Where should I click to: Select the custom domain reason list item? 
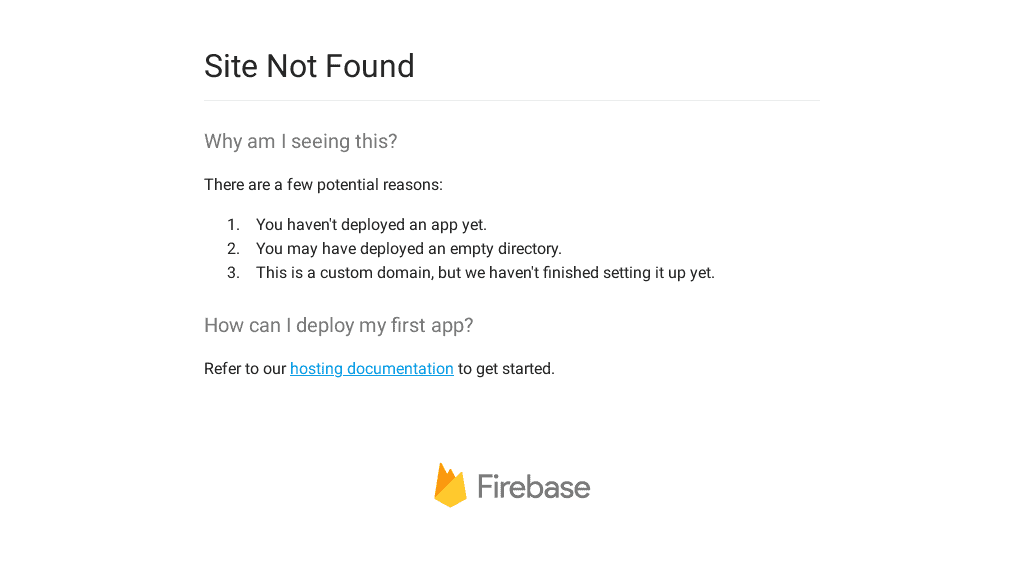(485, 273)
